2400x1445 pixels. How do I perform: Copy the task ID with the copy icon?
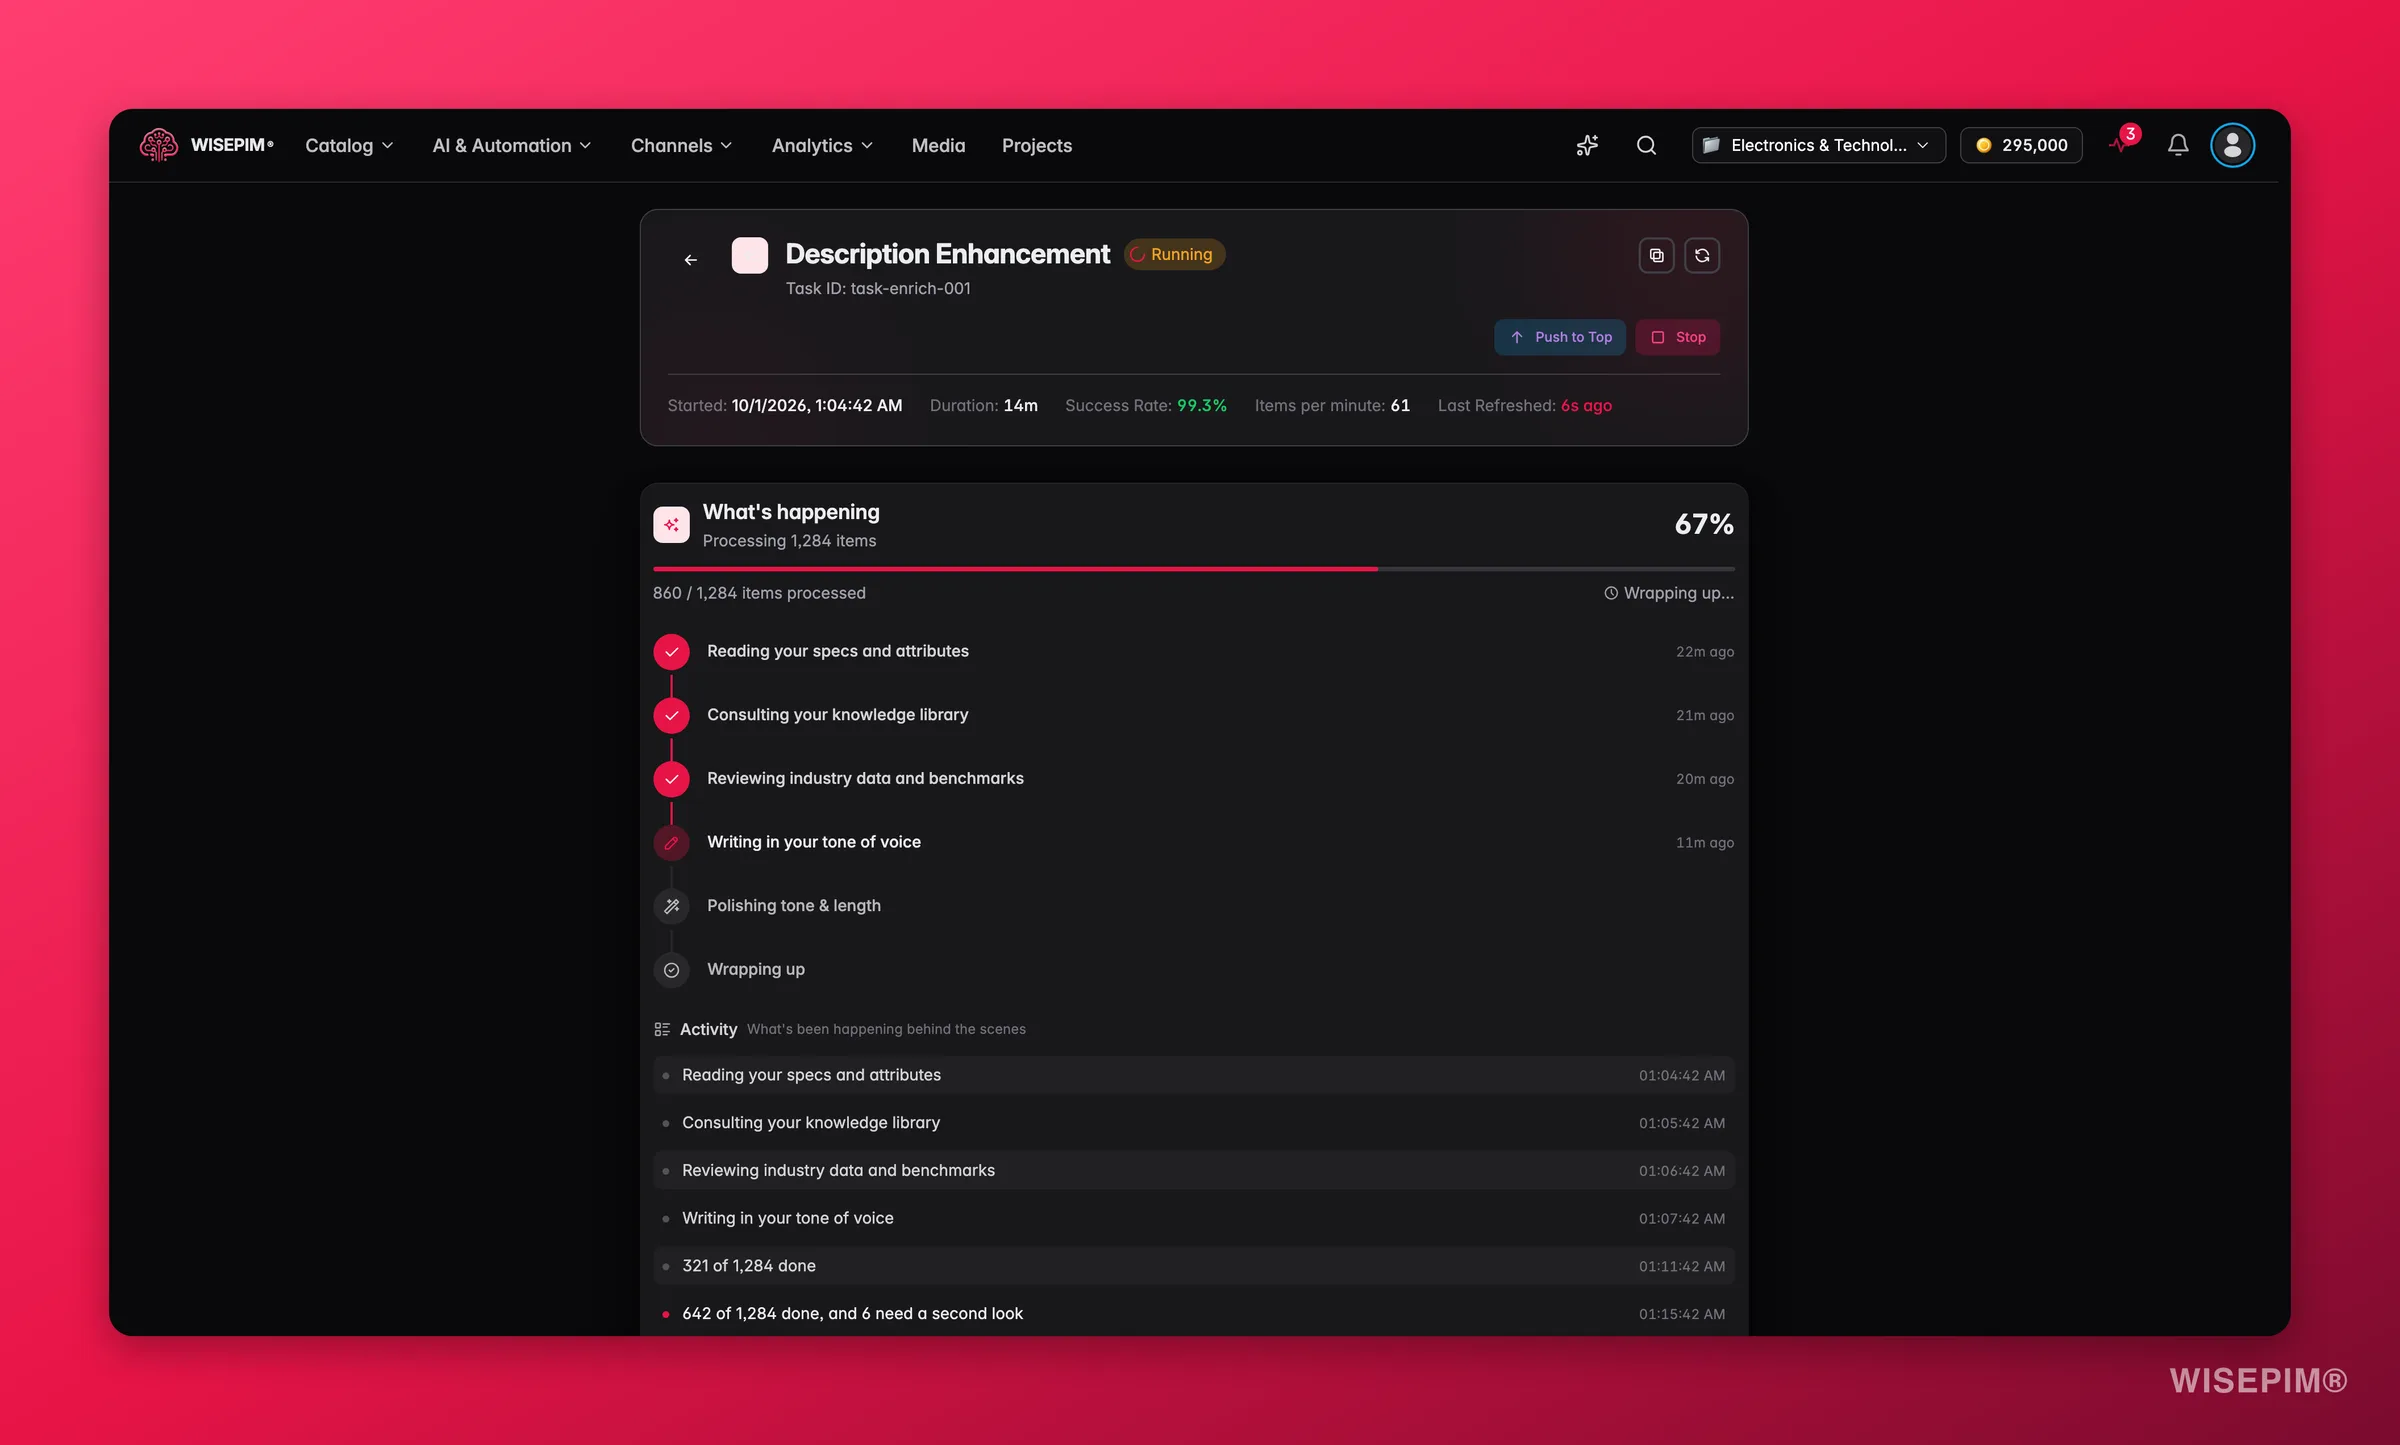coord(1656,256)
